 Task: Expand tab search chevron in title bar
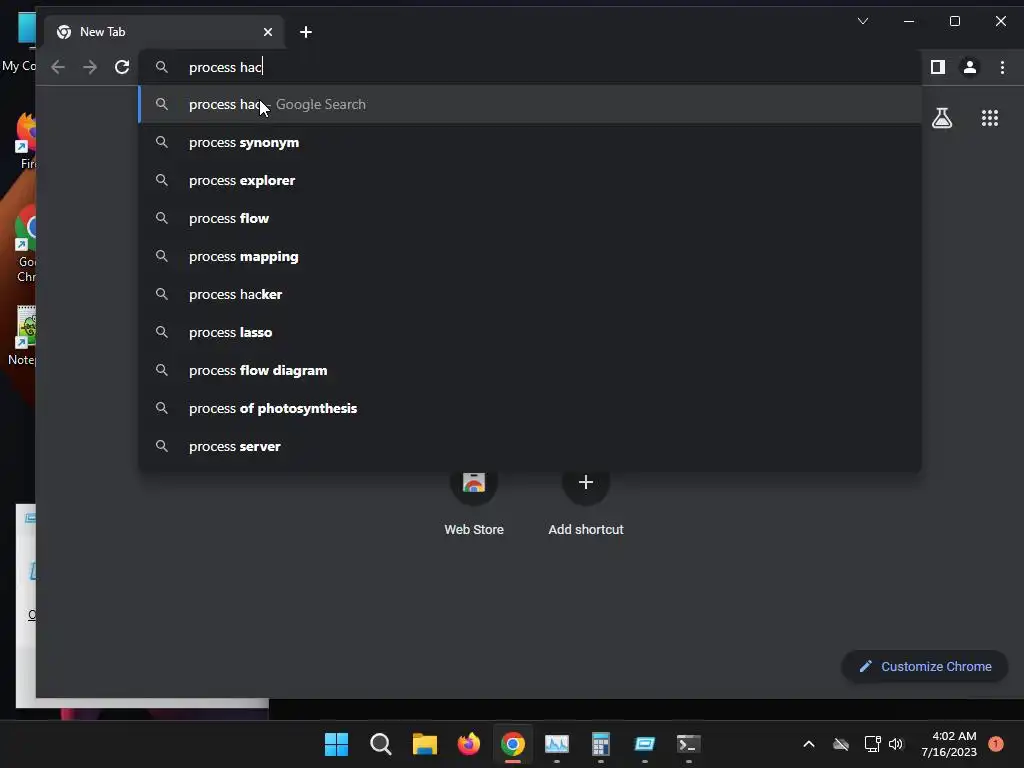tap(863, 21)
